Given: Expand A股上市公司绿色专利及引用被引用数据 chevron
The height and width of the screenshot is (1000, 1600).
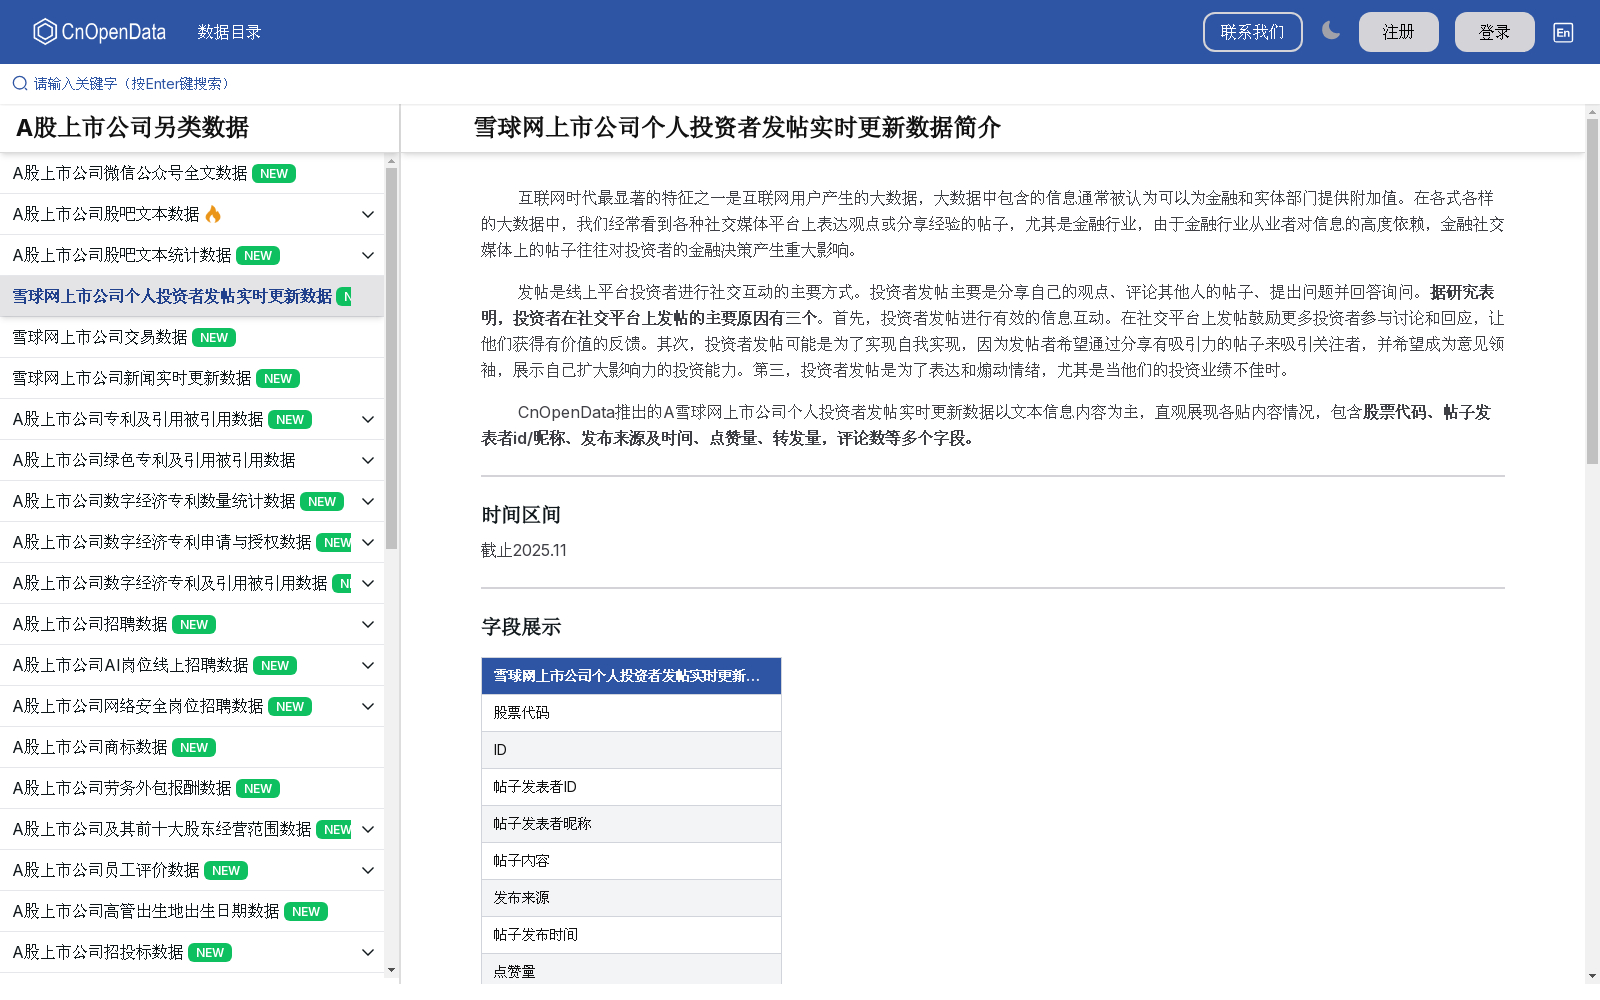Looking at the screenshot, I should (368, 460).
